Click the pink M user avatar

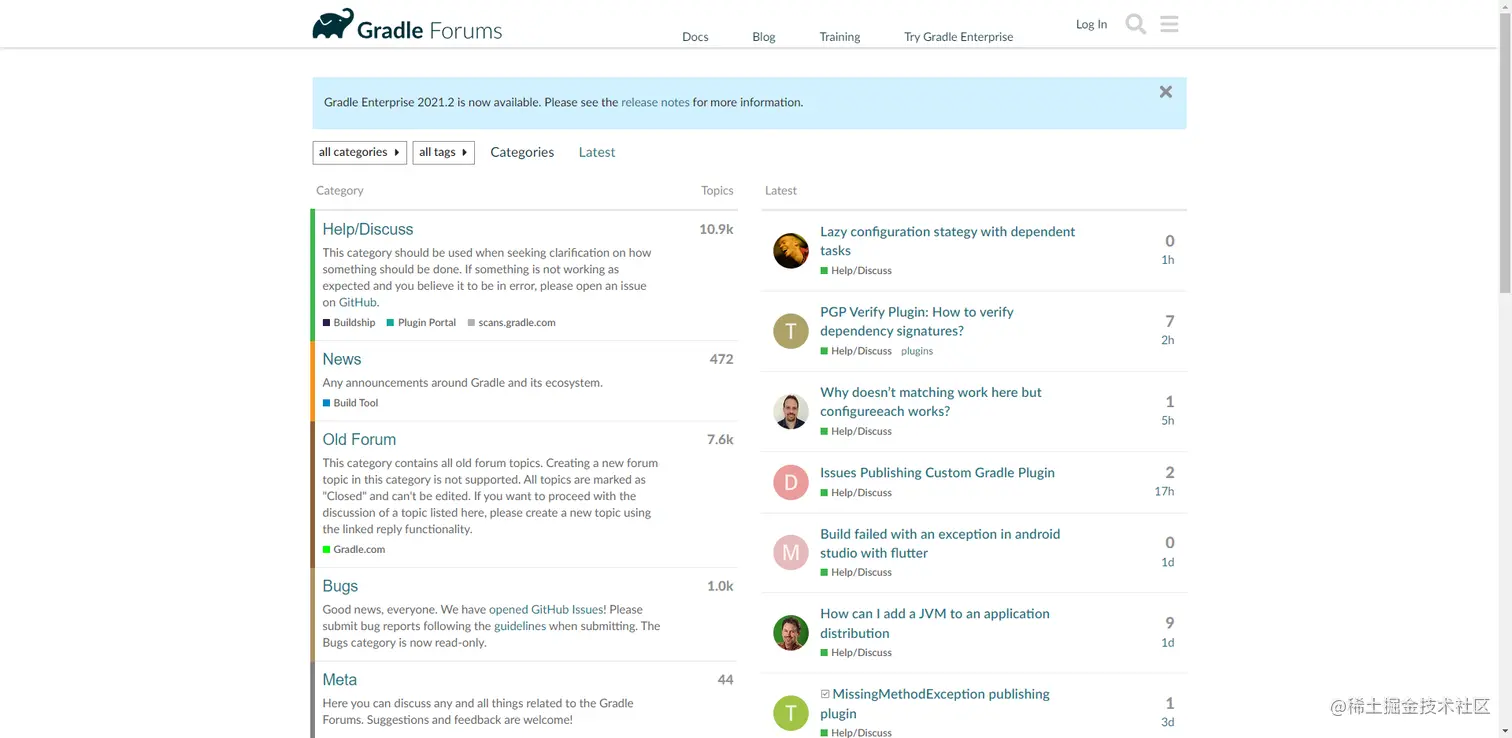pyautogui.click(x=791, y=553)
